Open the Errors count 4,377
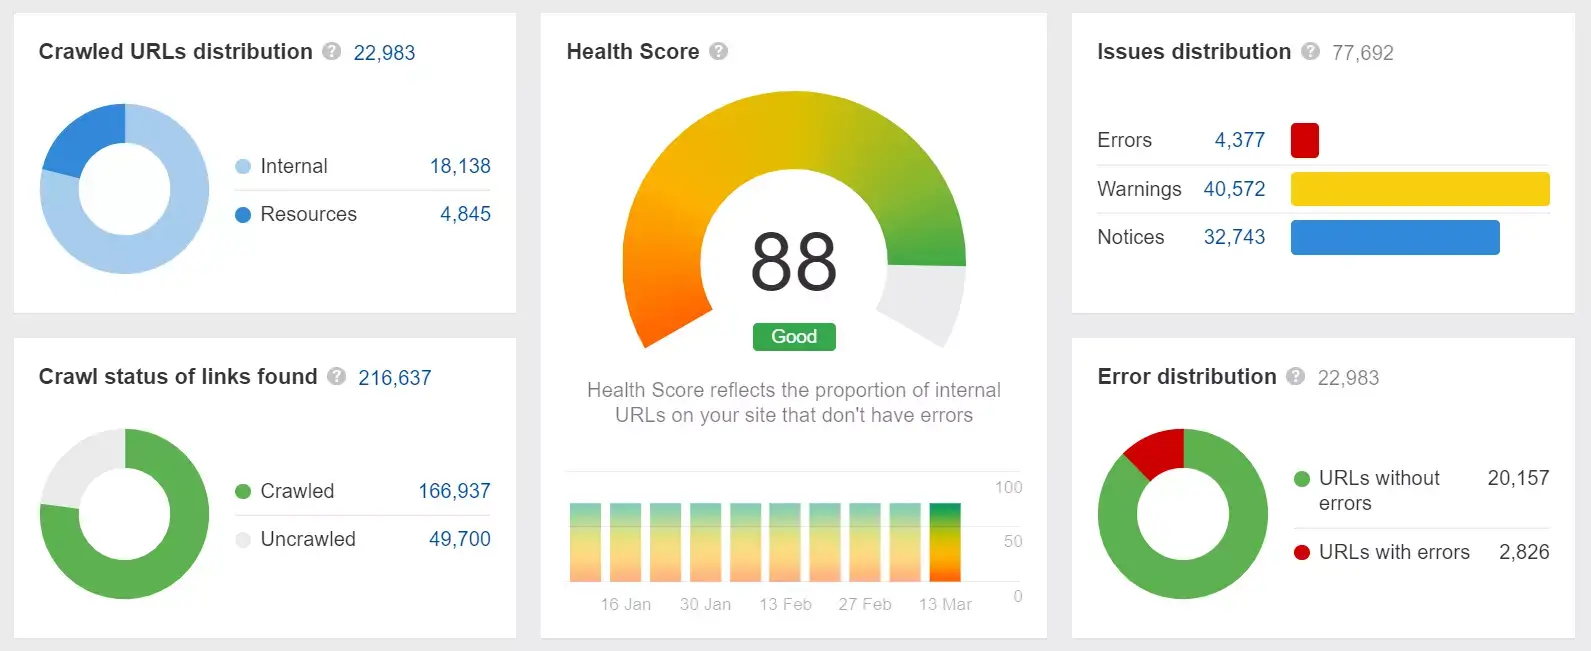 [1240, 140]
